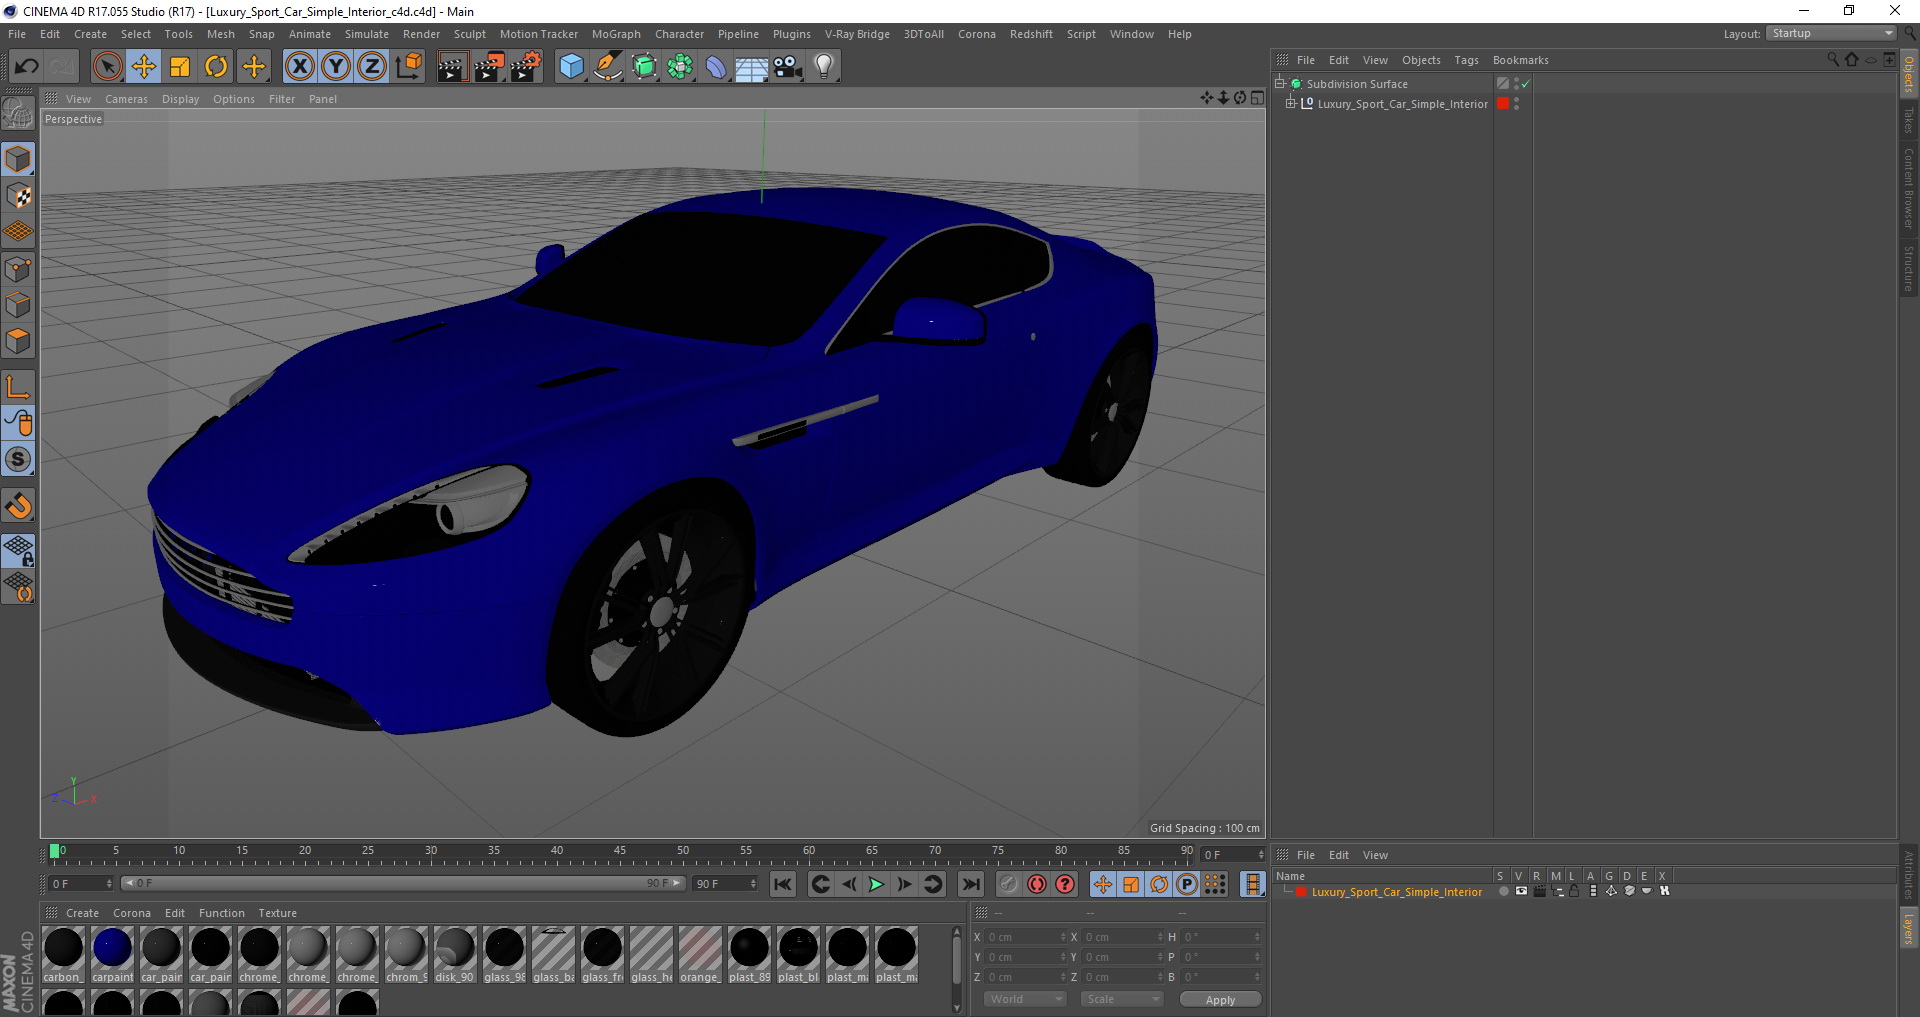This screenshot has height=1017, width=1920.
Task: Open the Scale mode dropdown
Action: click(x=1122, y=999)
